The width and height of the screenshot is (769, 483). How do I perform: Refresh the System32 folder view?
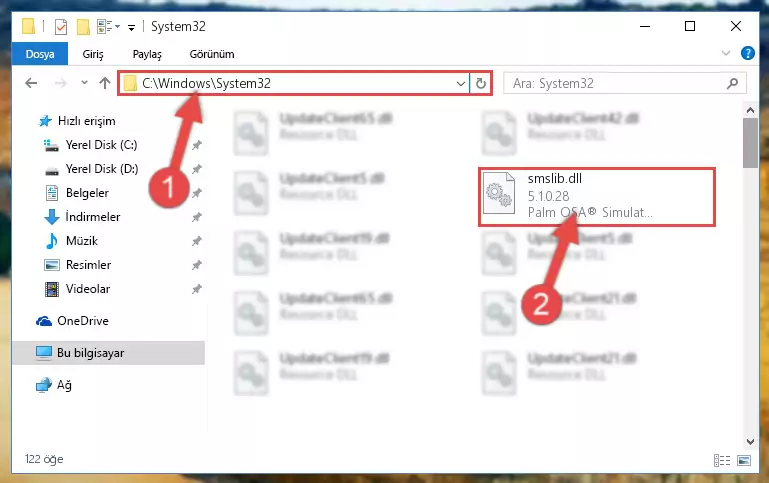[x=481, y=83]
